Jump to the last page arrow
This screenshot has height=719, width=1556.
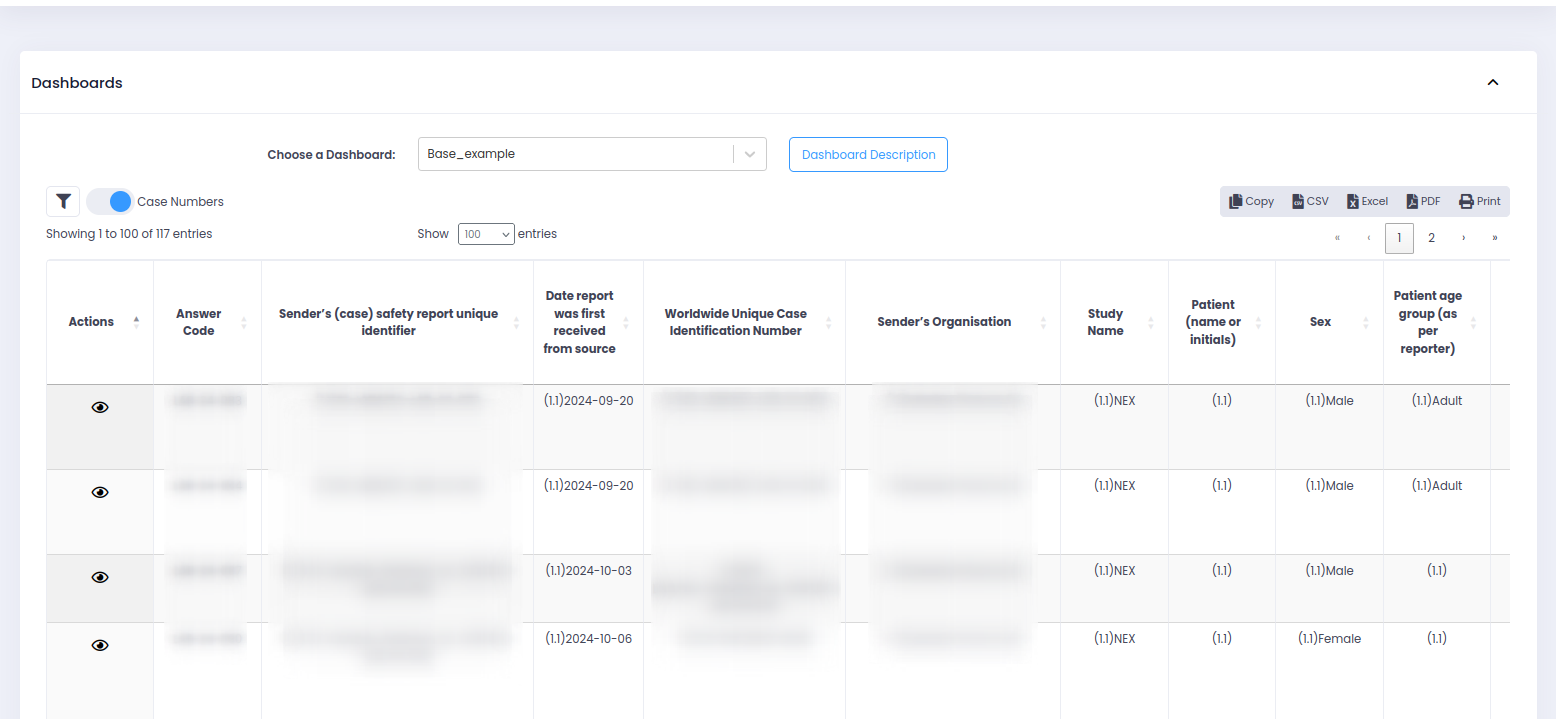(x=1495, y=238)
